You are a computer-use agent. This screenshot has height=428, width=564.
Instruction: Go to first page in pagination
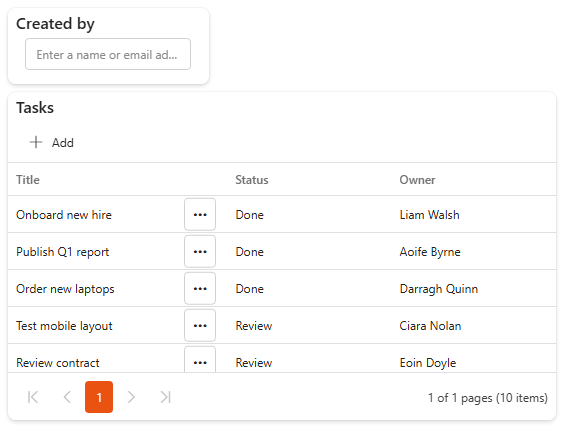33,397
